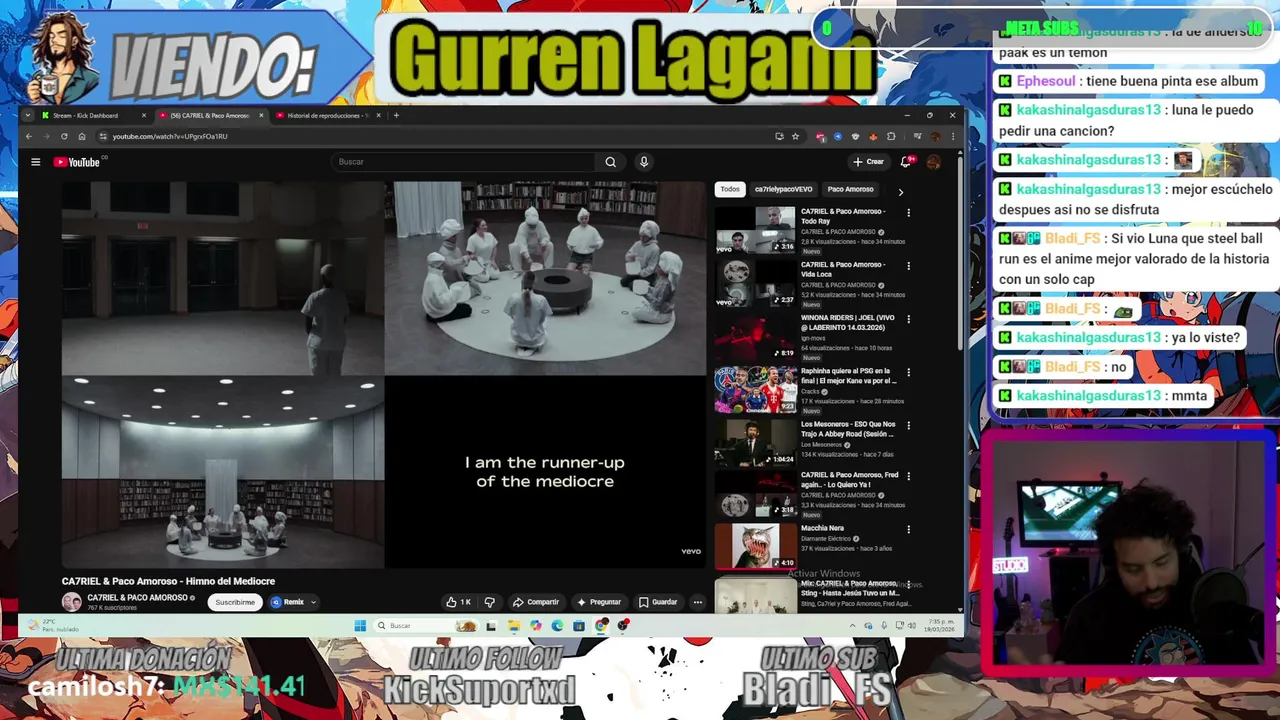Screen dimensions: 1280x720
Task: Click the browser address bar URL
Action: click(170, 136)
